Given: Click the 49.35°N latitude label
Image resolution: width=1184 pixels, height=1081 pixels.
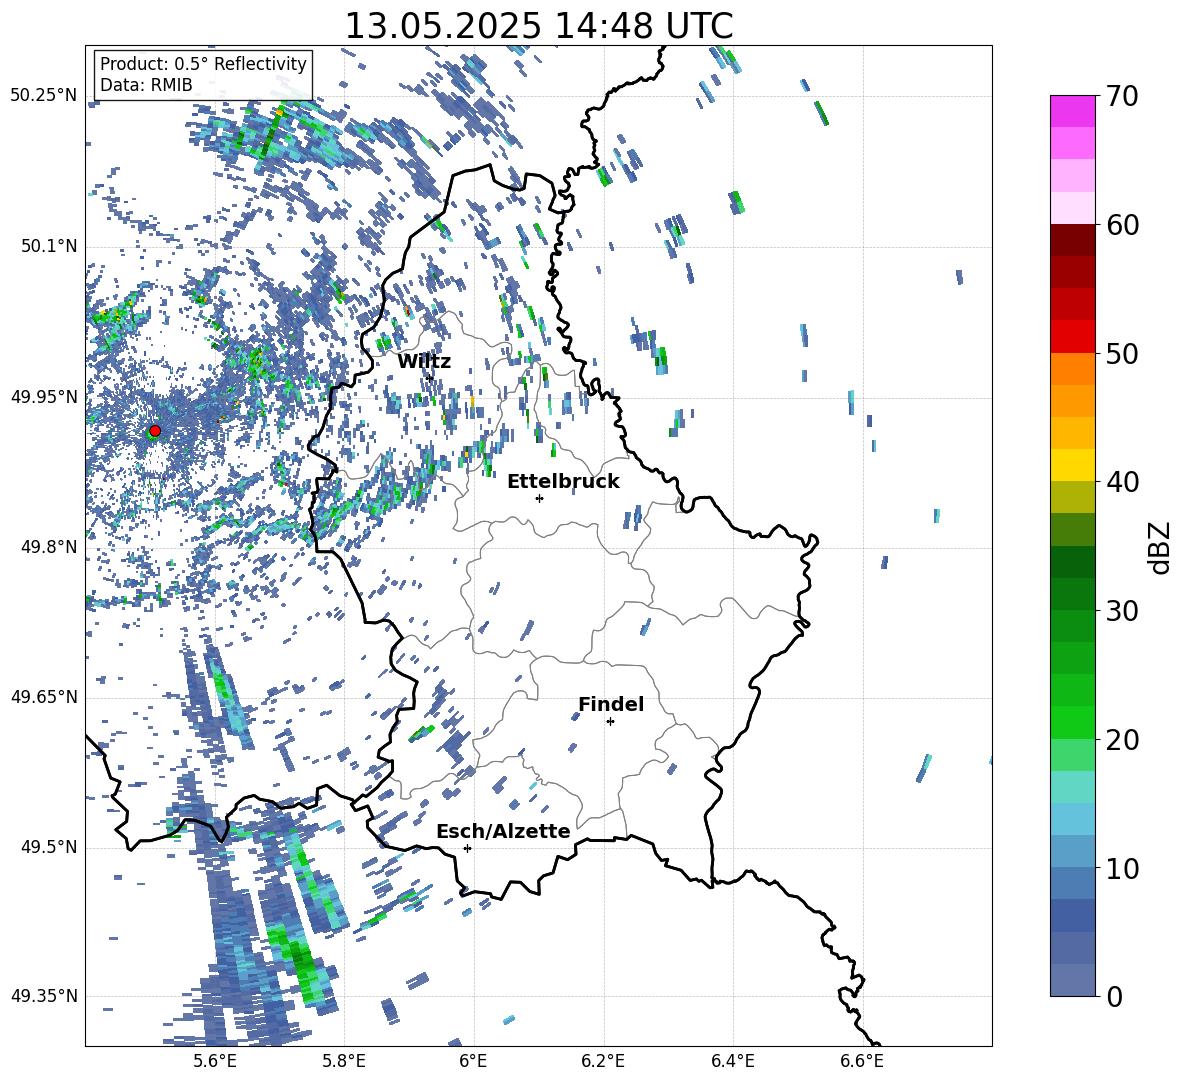Looking at the screenshot, I should [44, 996].
